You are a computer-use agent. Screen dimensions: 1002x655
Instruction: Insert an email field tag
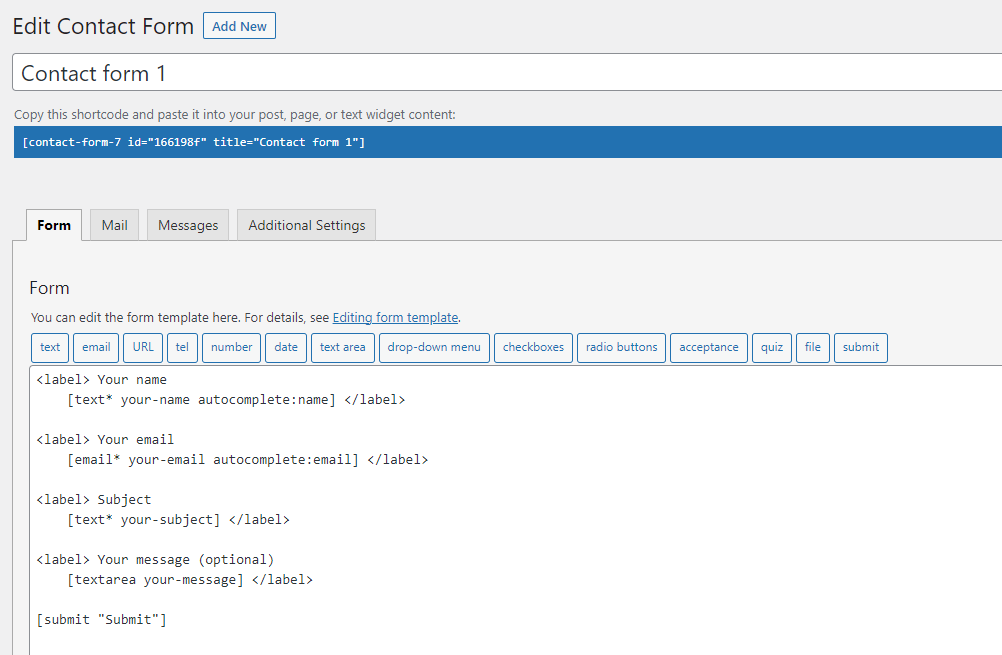96,347
